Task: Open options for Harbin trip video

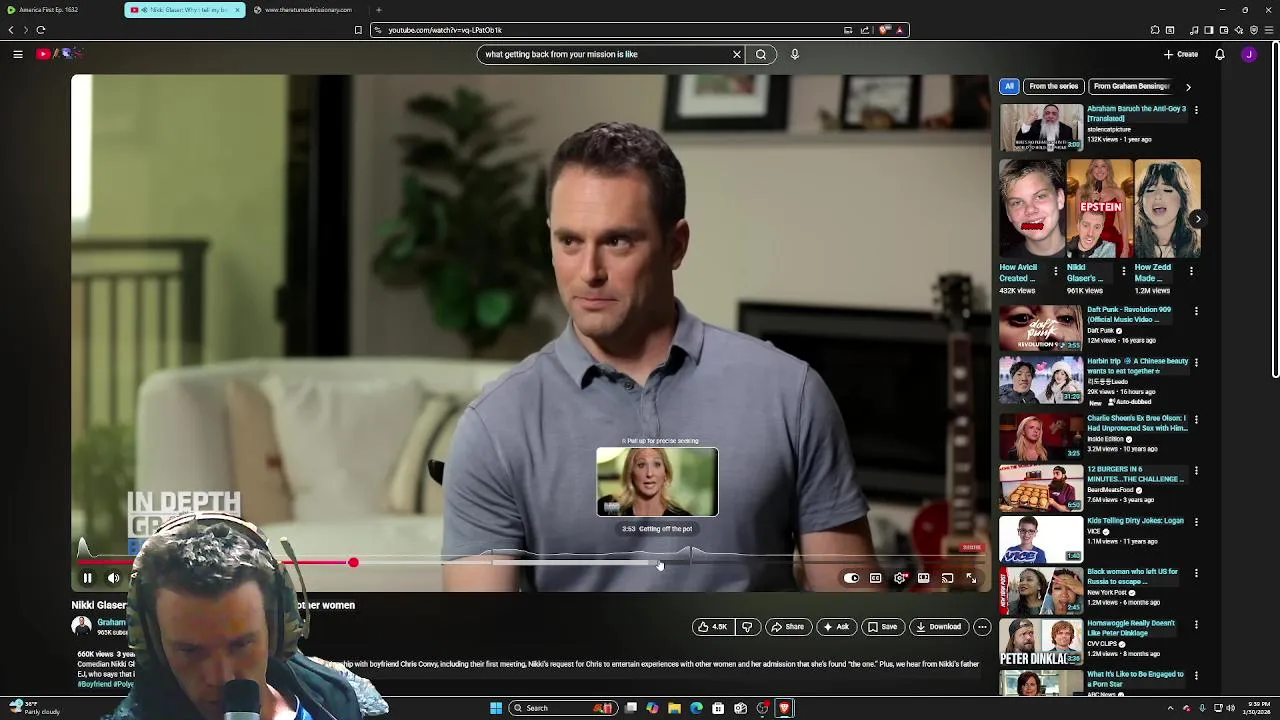Action: click(x=1196, y=362)
